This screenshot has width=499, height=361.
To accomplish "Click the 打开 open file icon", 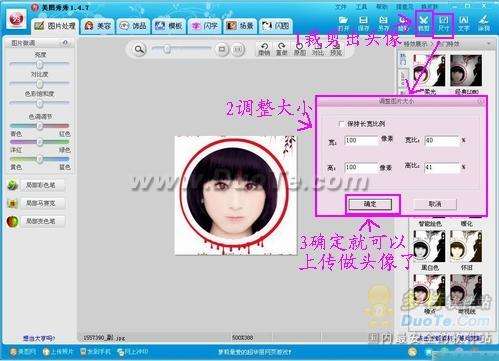I will click(343, 23).
